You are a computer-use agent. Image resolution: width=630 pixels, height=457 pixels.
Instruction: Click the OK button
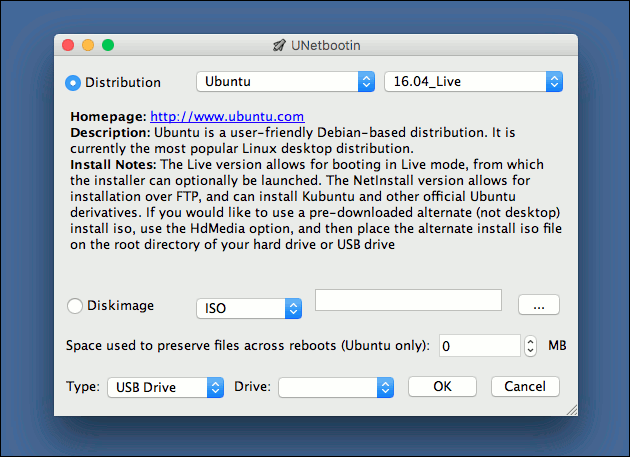[442, 387]
